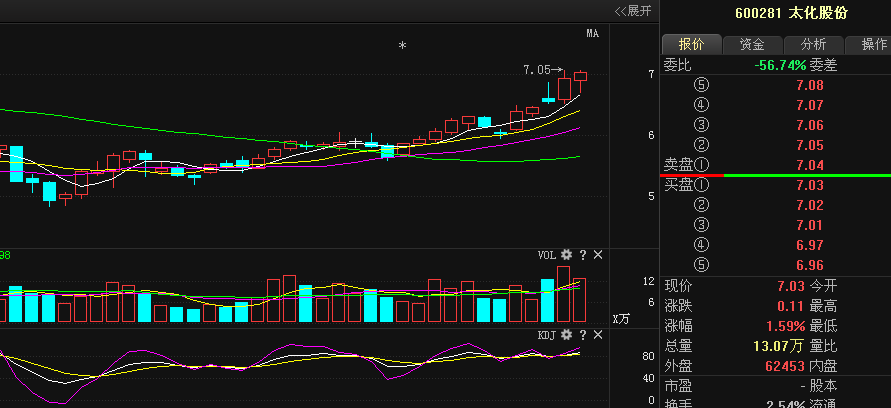Select sell level 1 price 7.04
Viewport: 891px width, 408px height.
coord(809,164)
